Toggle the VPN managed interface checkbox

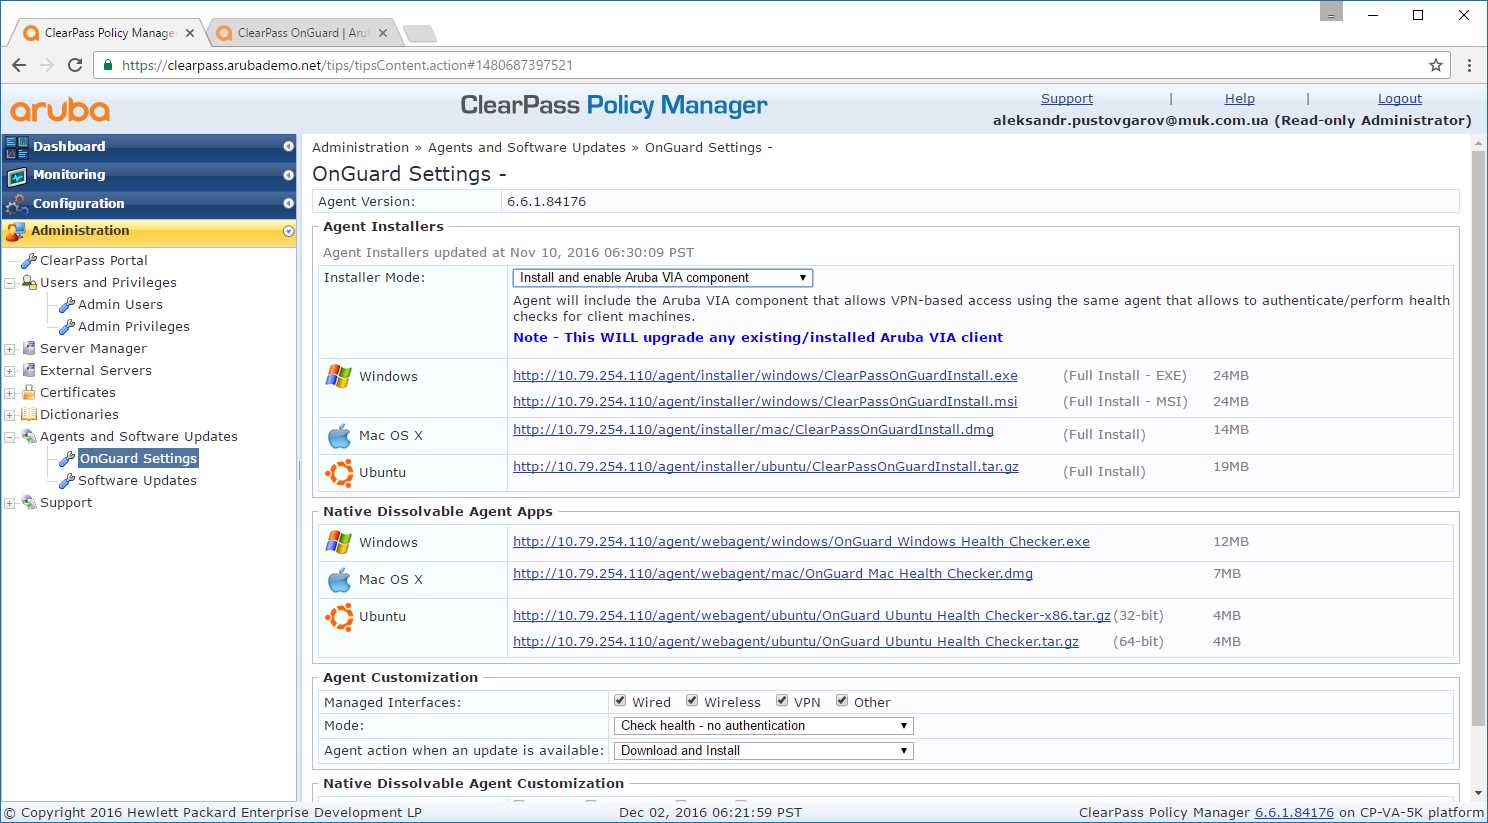782,701
